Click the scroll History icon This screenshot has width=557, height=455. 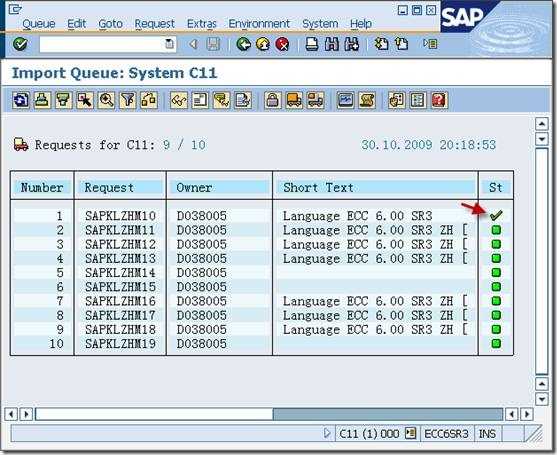click(367, 100)
